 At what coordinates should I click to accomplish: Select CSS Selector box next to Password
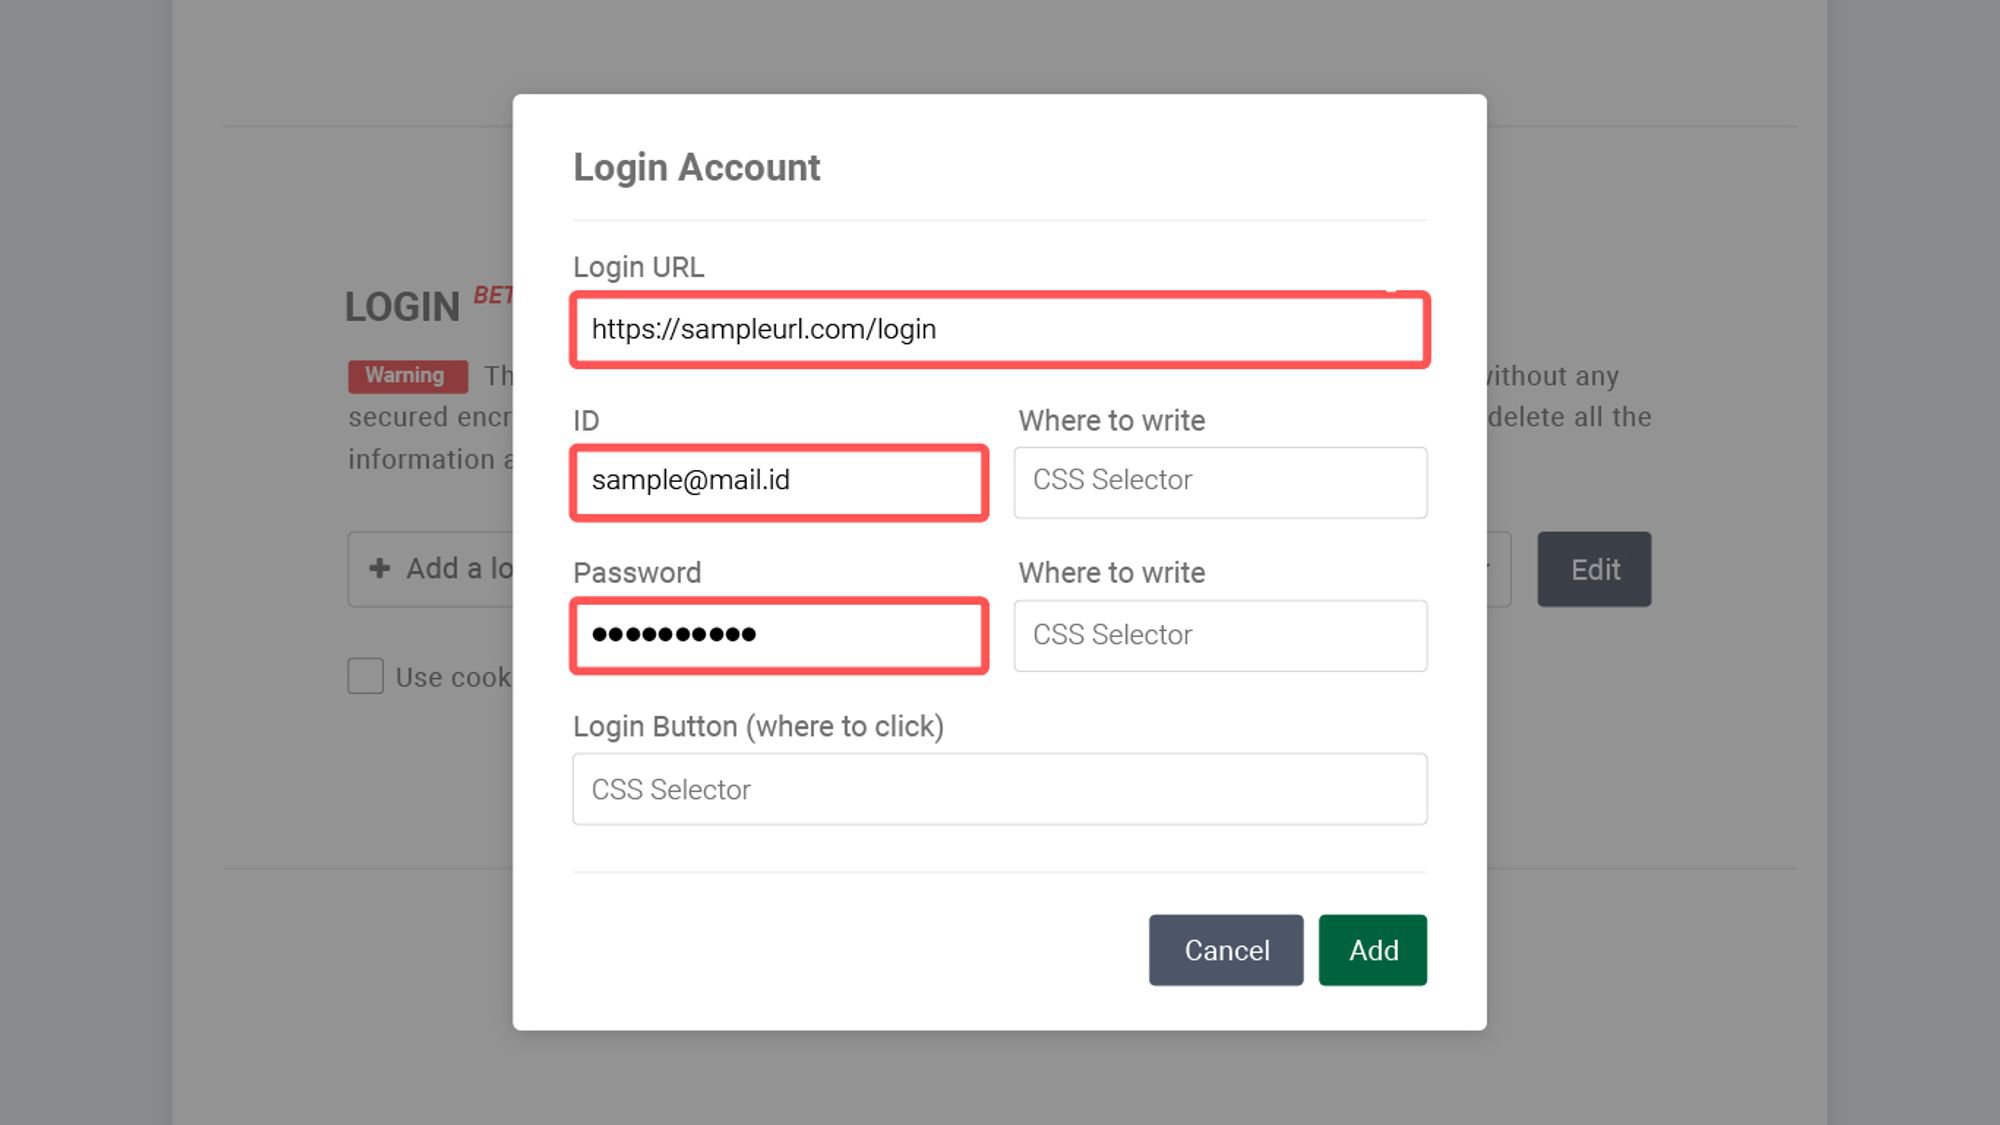[1220, 636]
